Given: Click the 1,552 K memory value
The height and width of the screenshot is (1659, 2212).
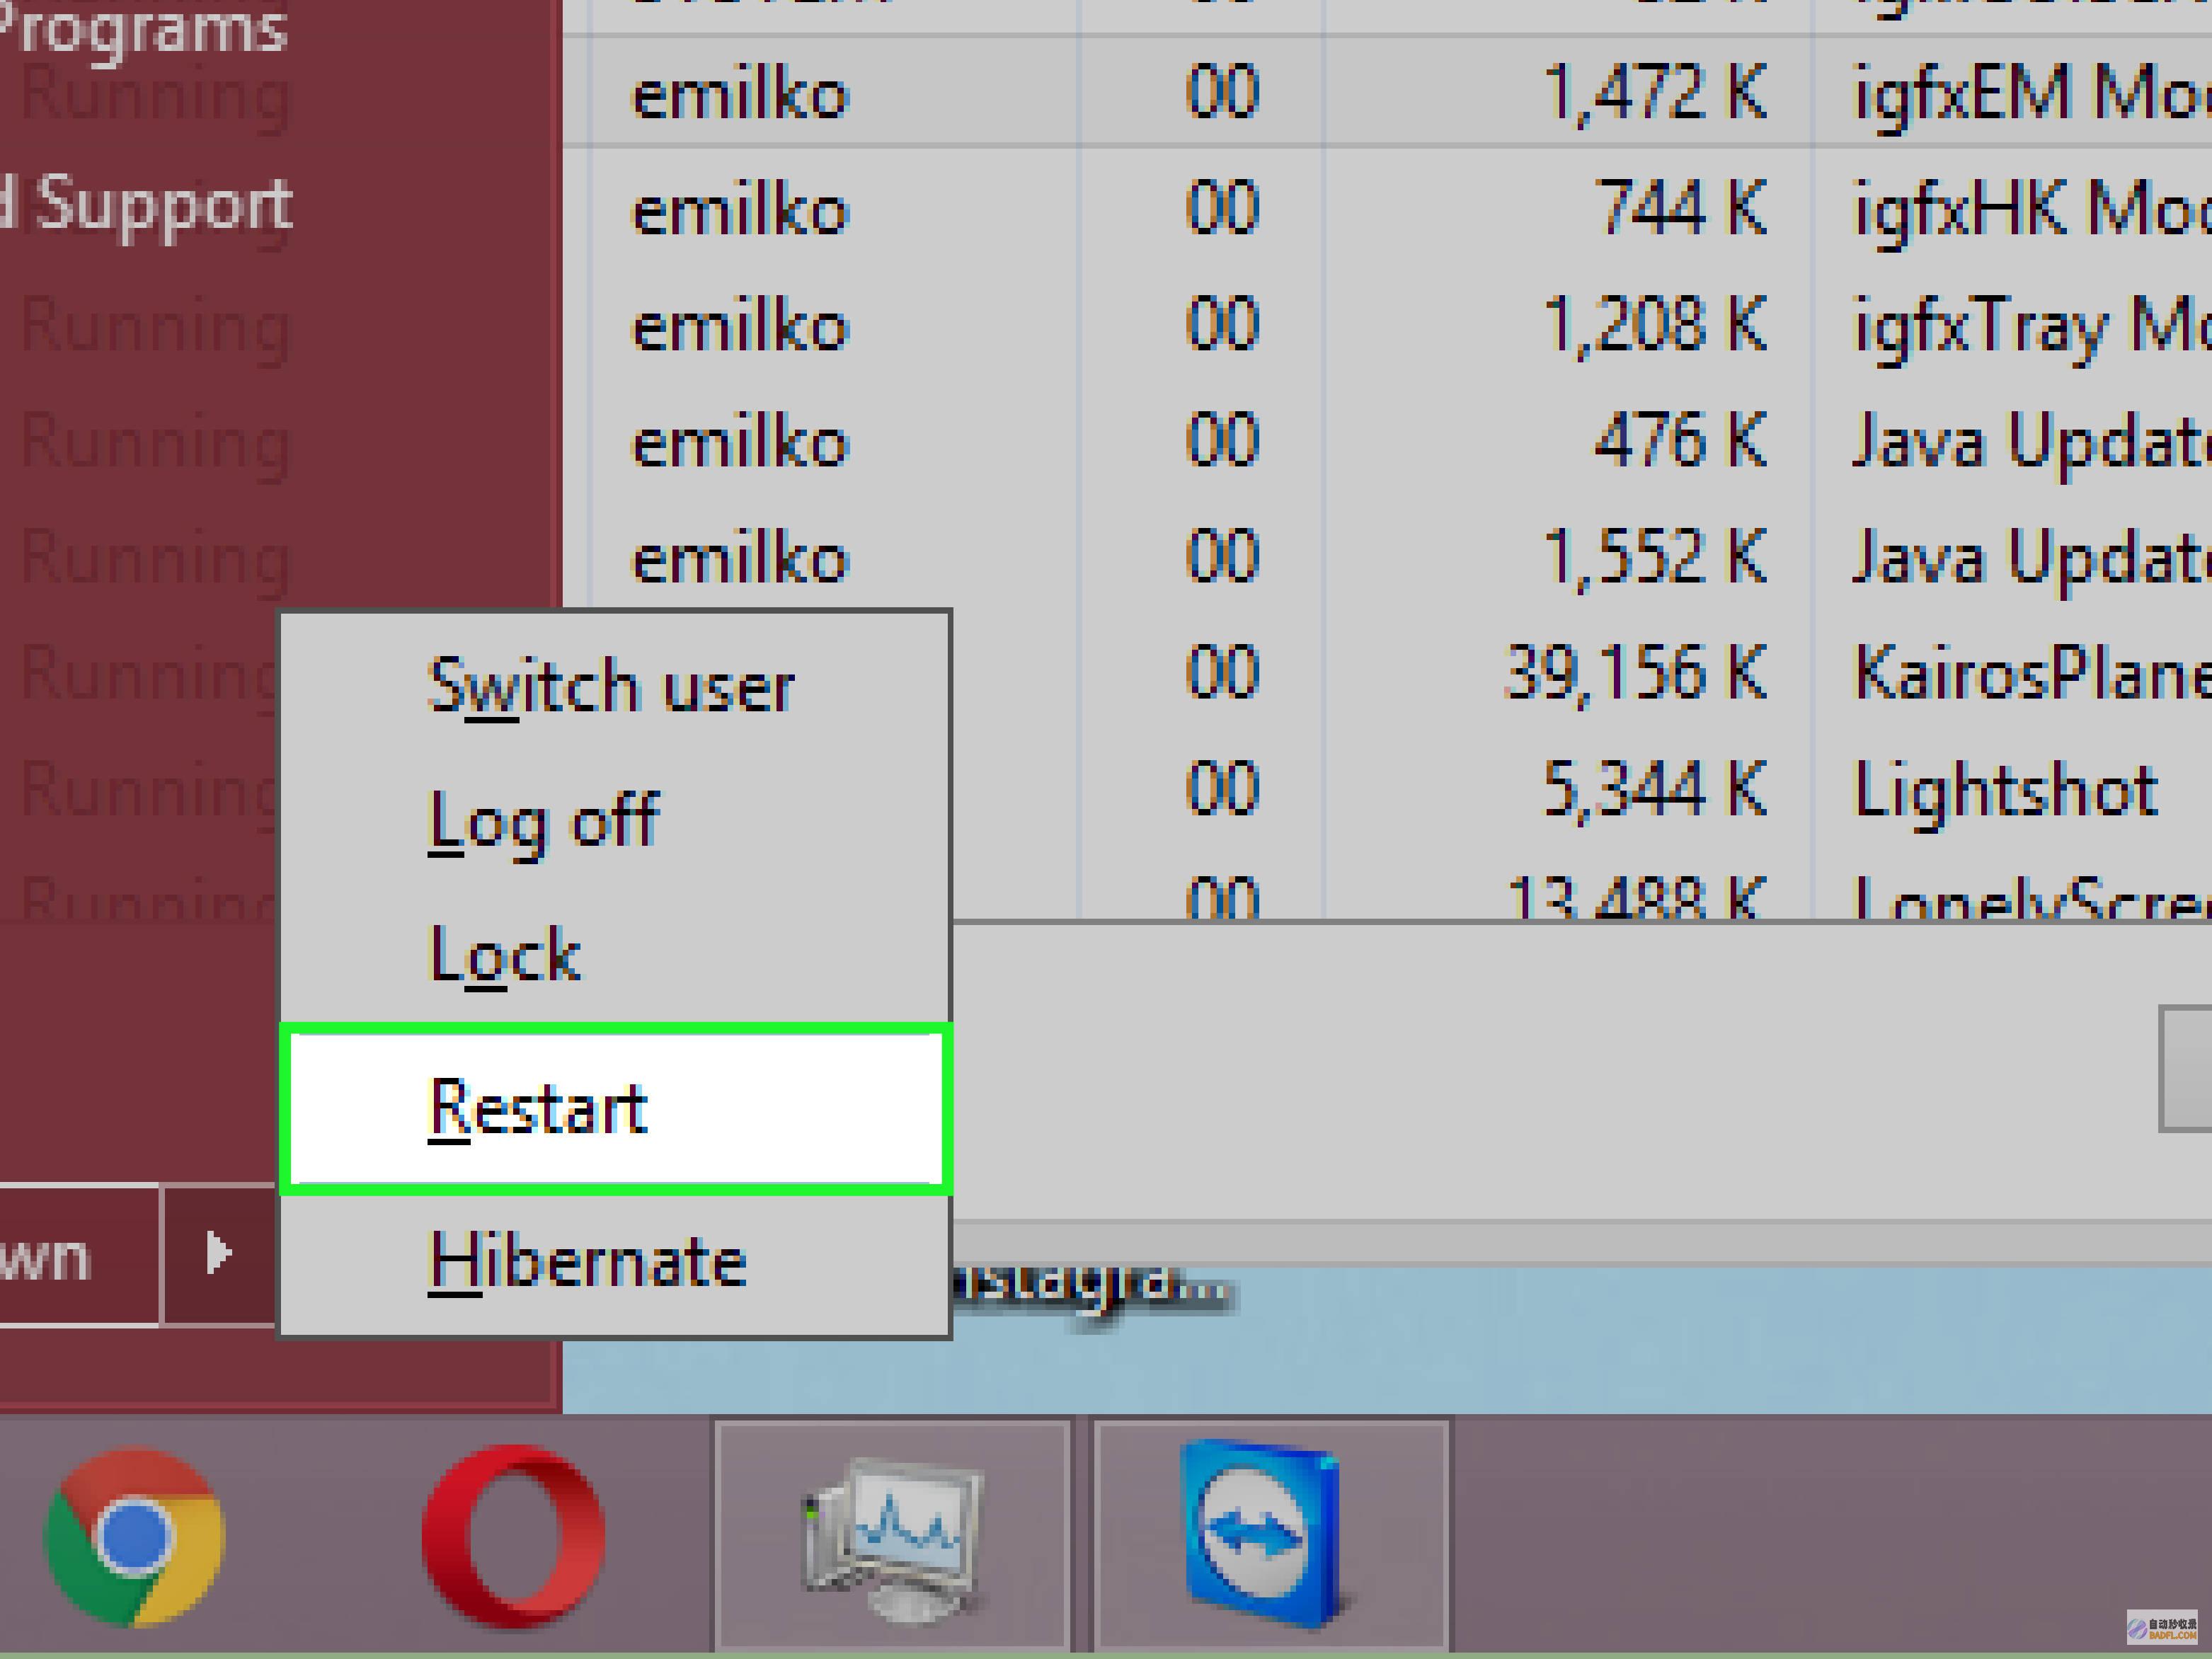Looking at the screenshot, I should pyautogui.click(x=1655, y=557).
